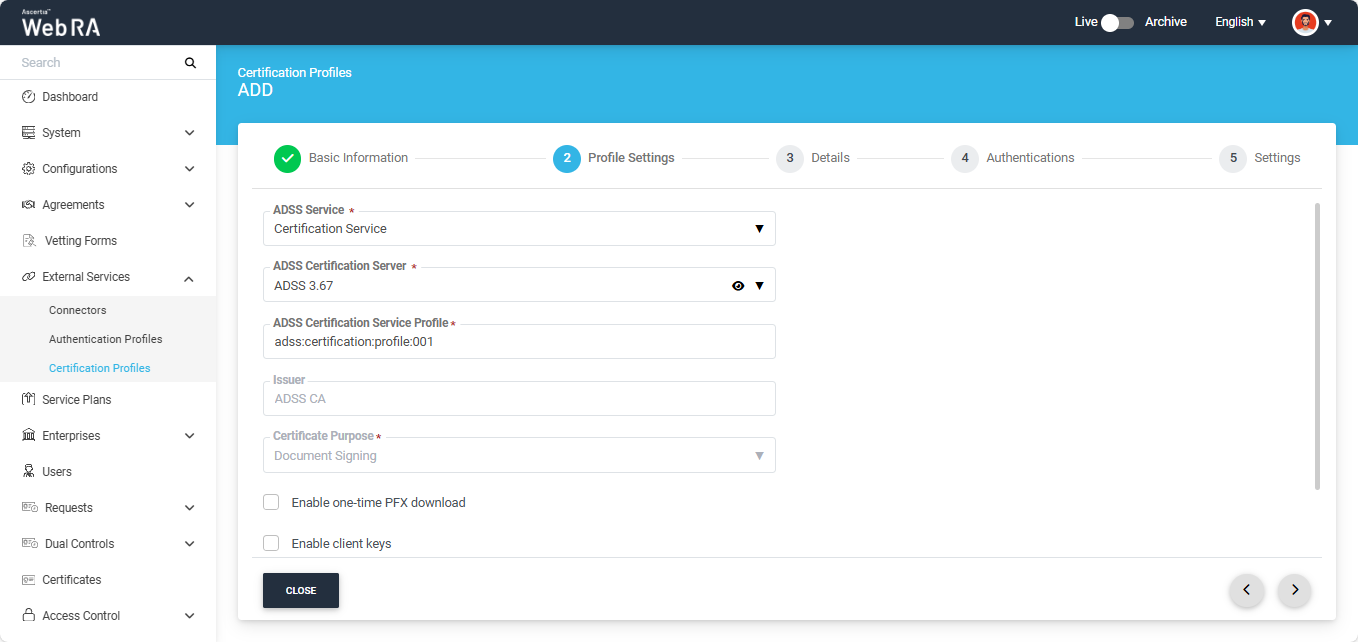This screenshot has width=1358, height=642.
Task: Click the ADSS Certification Service Profile field
Action: (518, 342)
